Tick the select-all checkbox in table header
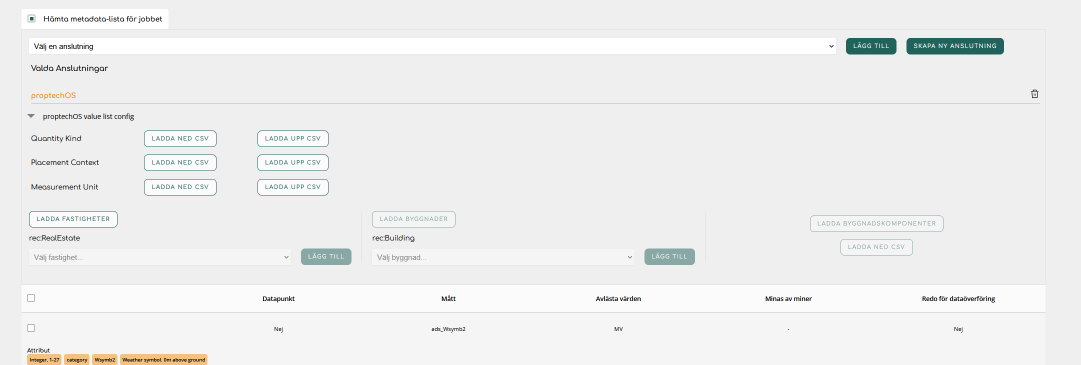 31,298
